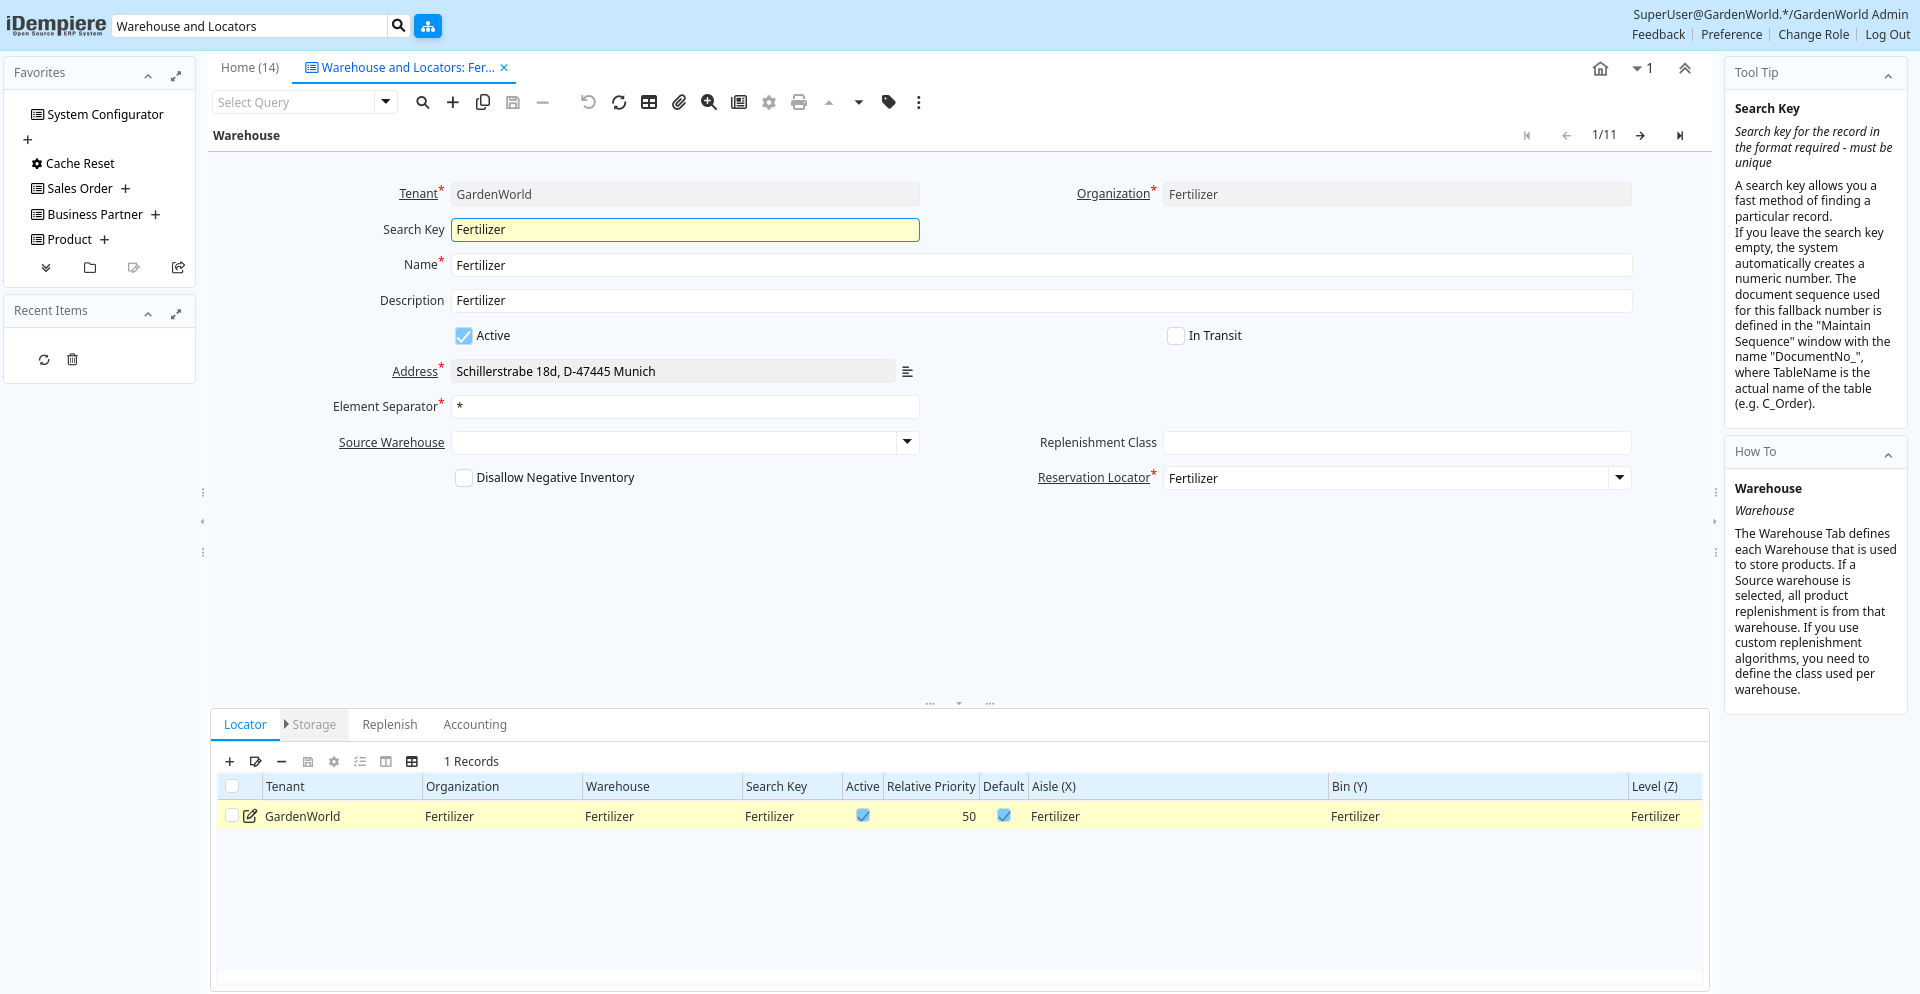Uncheck the Active checkbox for warehouse
Viewport: 1920px width, 994px height.
(464, 336)
